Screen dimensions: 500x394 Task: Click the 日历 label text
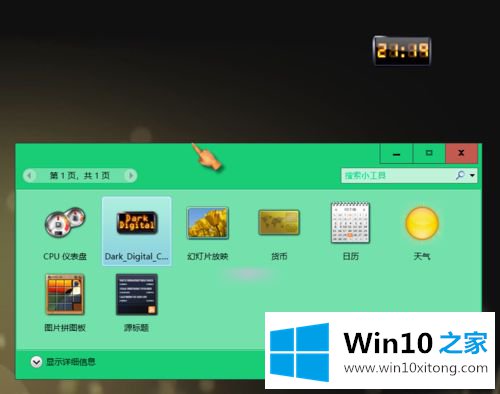351,256
